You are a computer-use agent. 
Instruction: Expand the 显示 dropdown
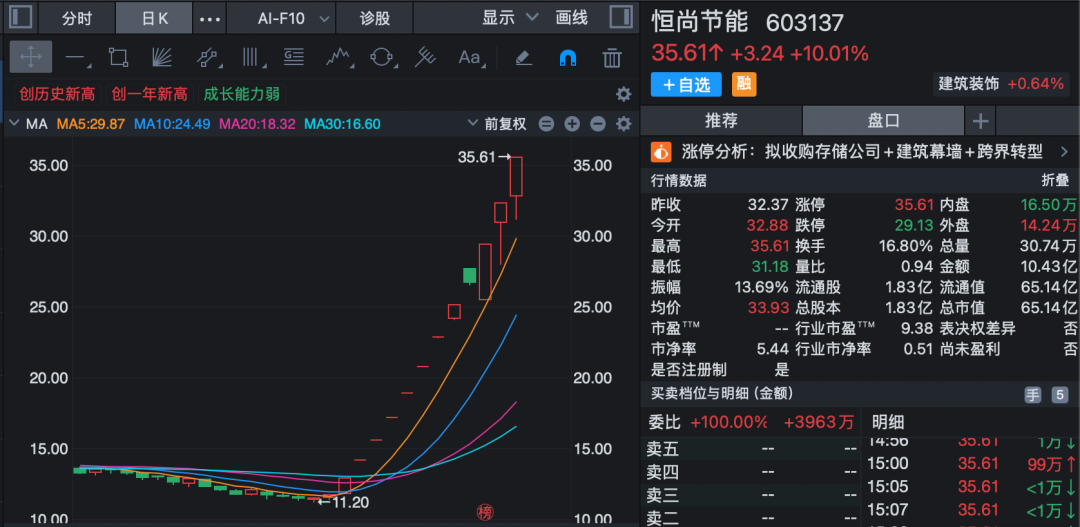tap(510, 18)
